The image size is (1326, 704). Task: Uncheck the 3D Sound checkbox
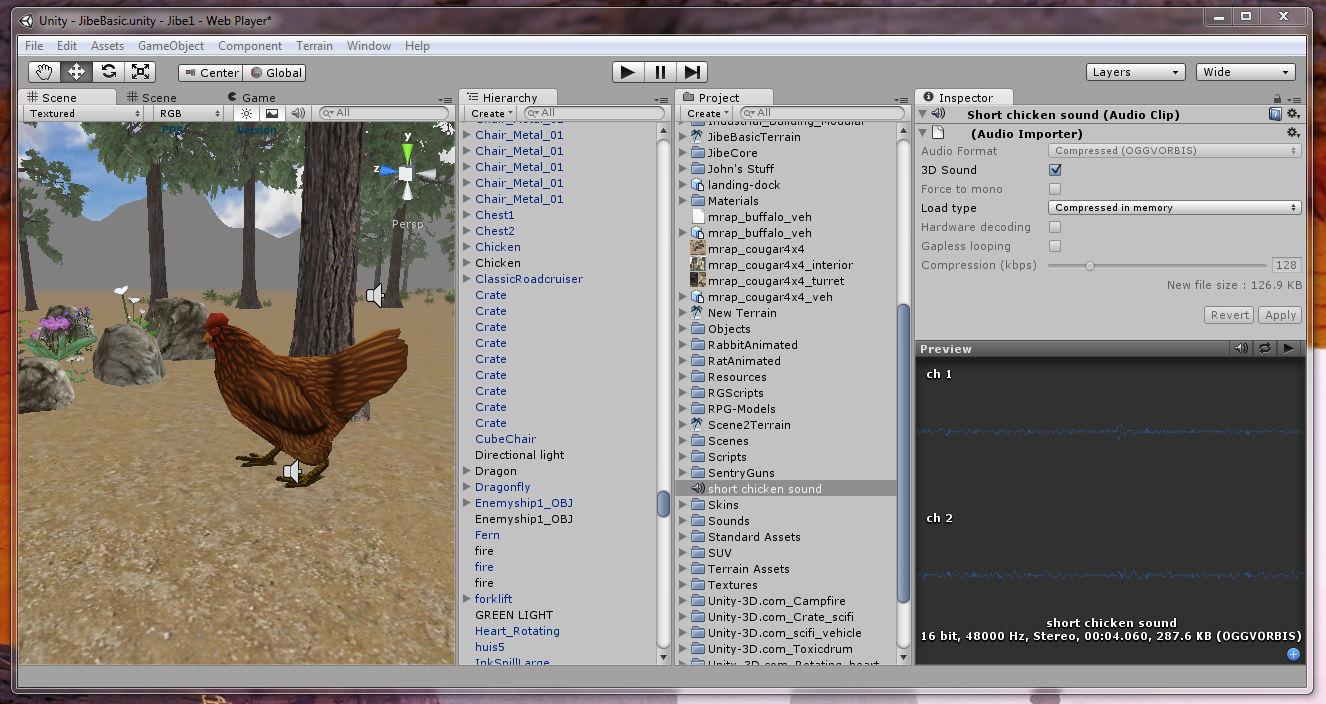(1055, 170)
